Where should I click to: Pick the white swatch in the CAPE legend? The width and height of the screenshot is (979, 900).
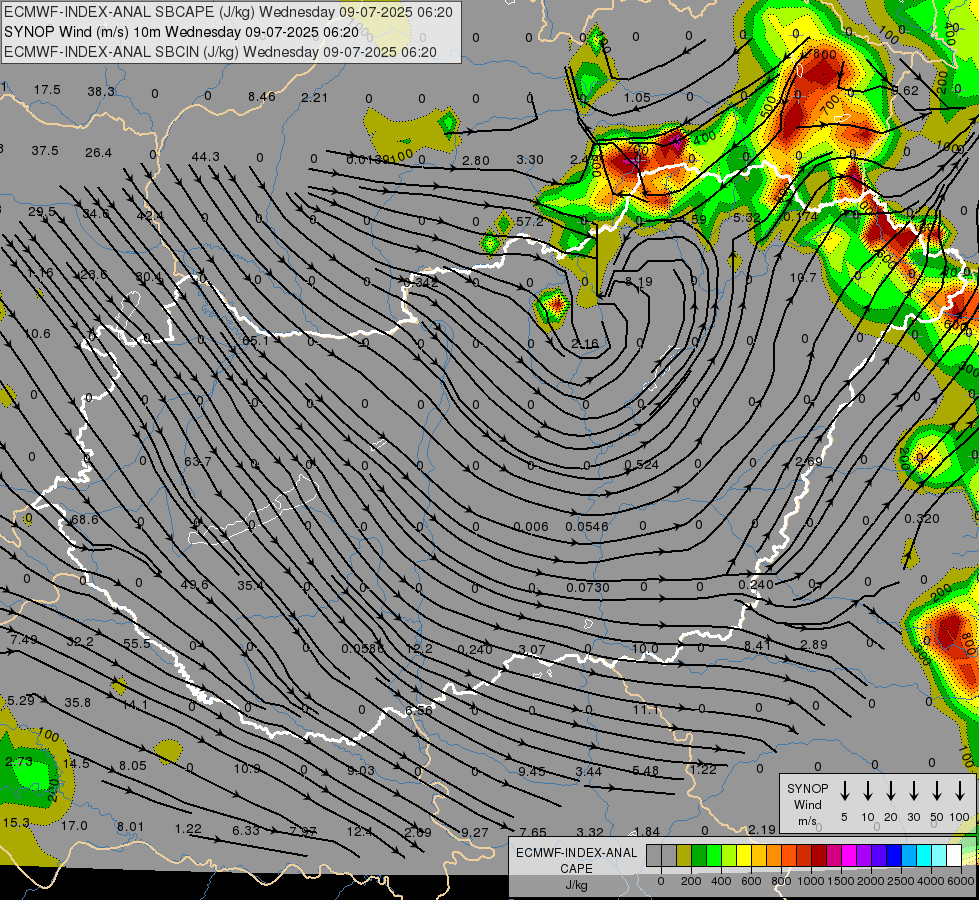[954, 856]
